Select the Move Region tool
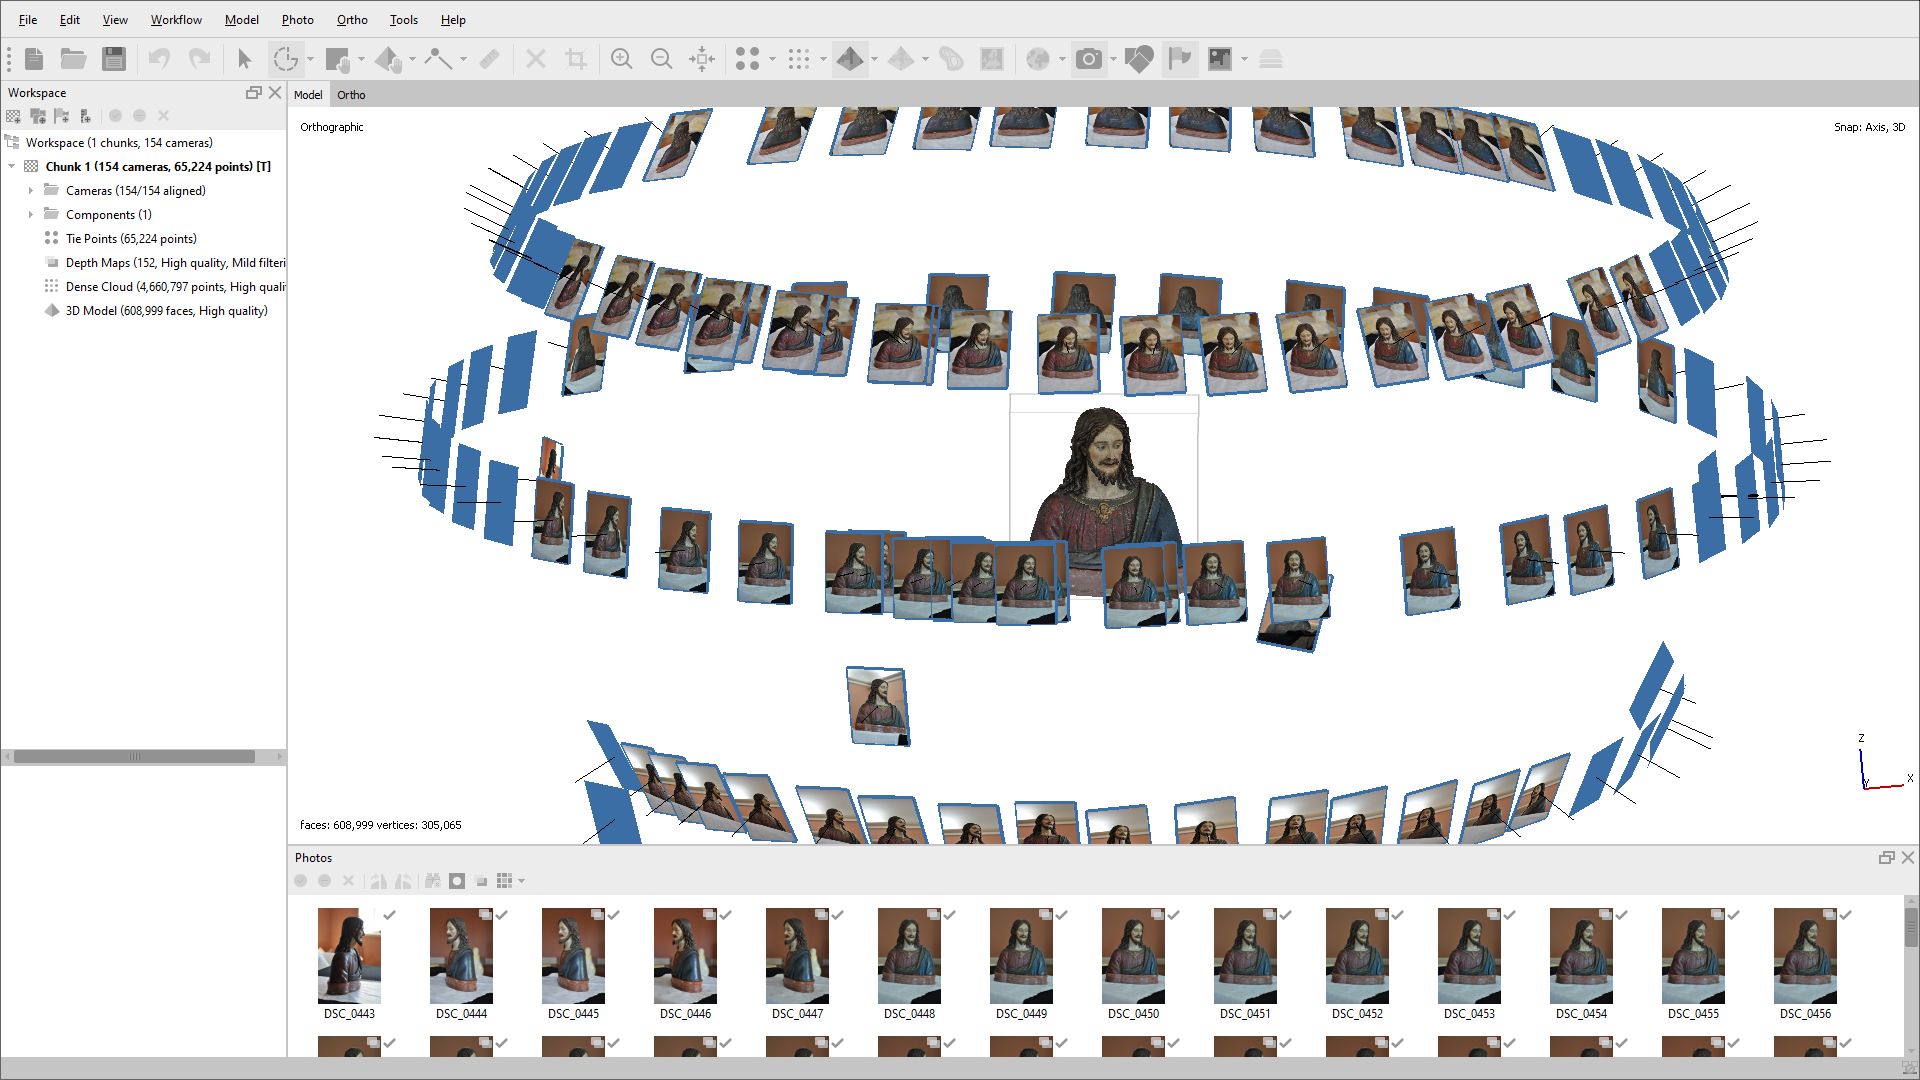Screen dimensions: 1920x1080 (x=388, y=60)
